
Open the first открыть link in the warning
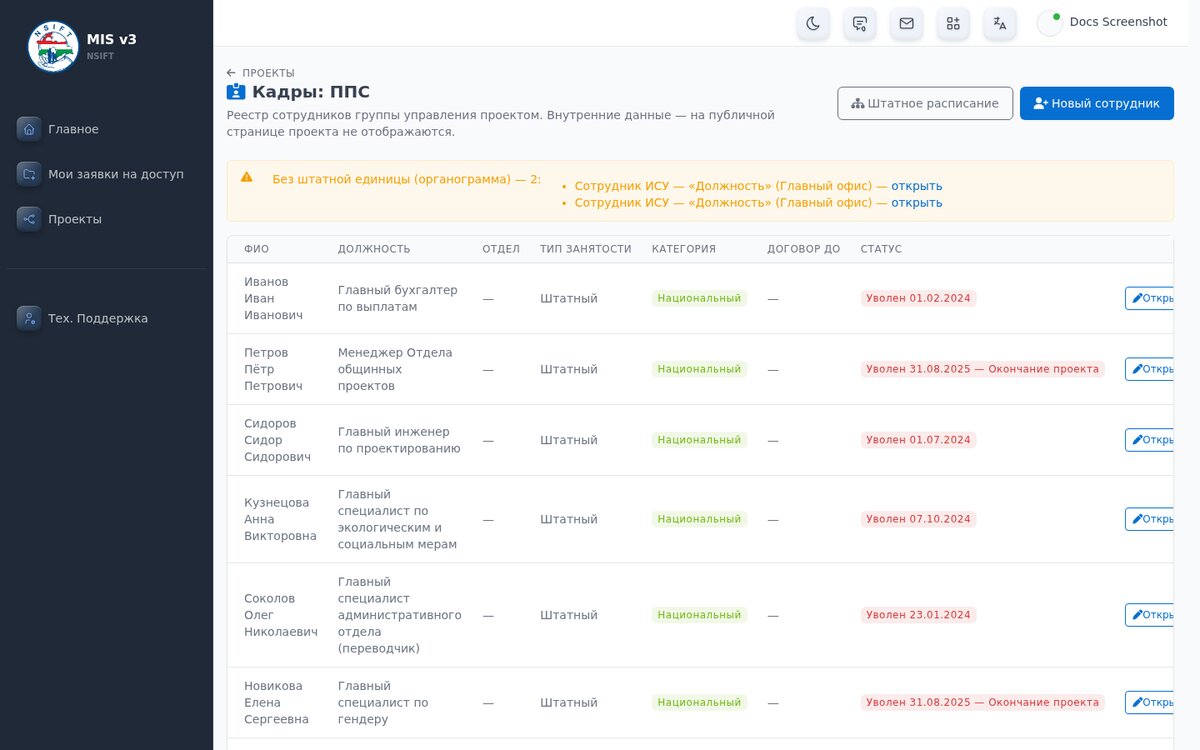[917, 186]
